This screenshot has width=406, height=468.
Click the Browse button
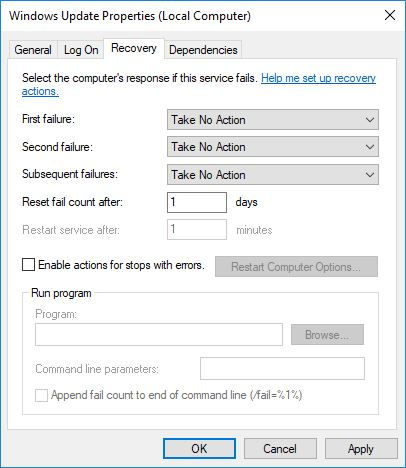(327, 335)
